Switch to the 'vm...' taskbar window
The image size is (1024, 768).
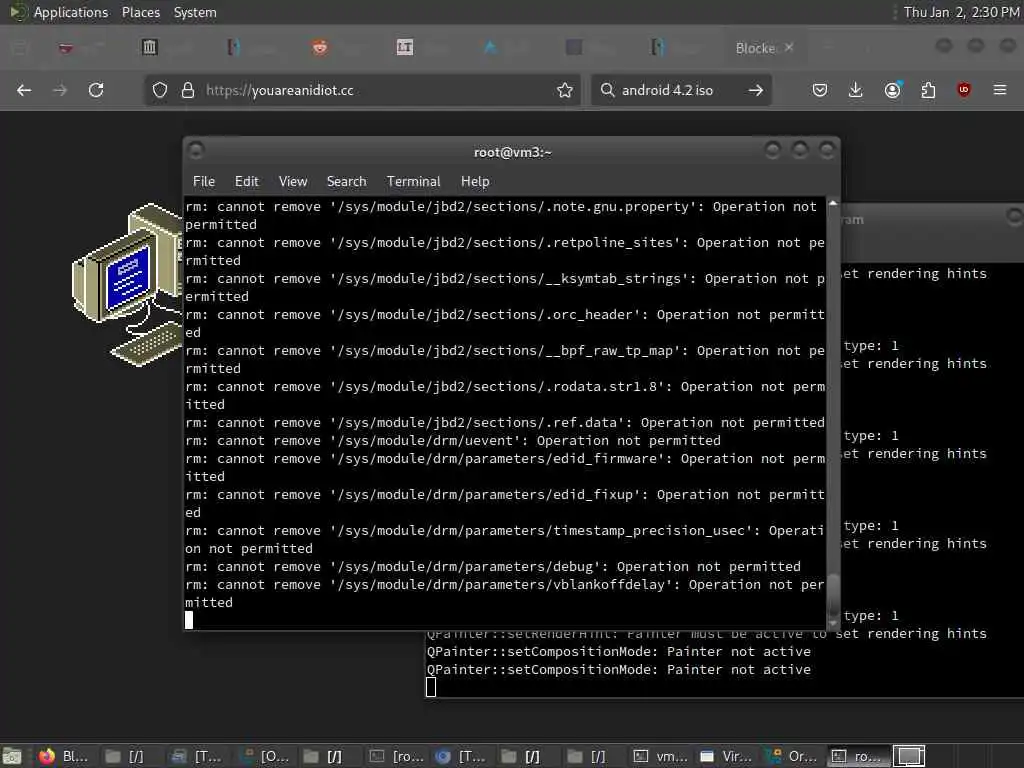tap(662, 756)
